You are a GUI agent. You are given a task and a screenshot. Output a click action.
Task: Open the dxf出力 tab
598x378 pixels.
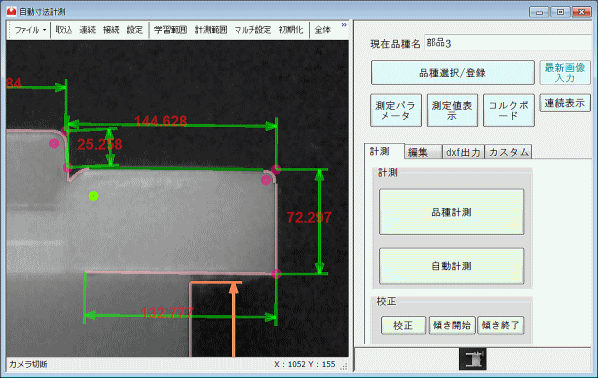click(x=463, y=152)
